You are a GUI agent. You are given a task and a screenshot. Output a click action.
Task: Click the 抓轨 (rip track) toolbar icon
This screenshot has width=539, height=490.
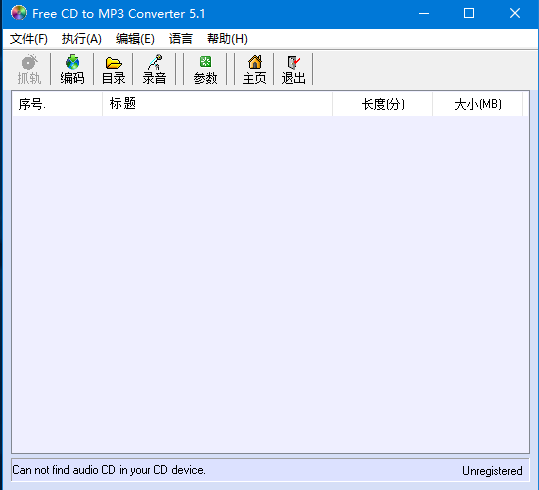(29, 69)
